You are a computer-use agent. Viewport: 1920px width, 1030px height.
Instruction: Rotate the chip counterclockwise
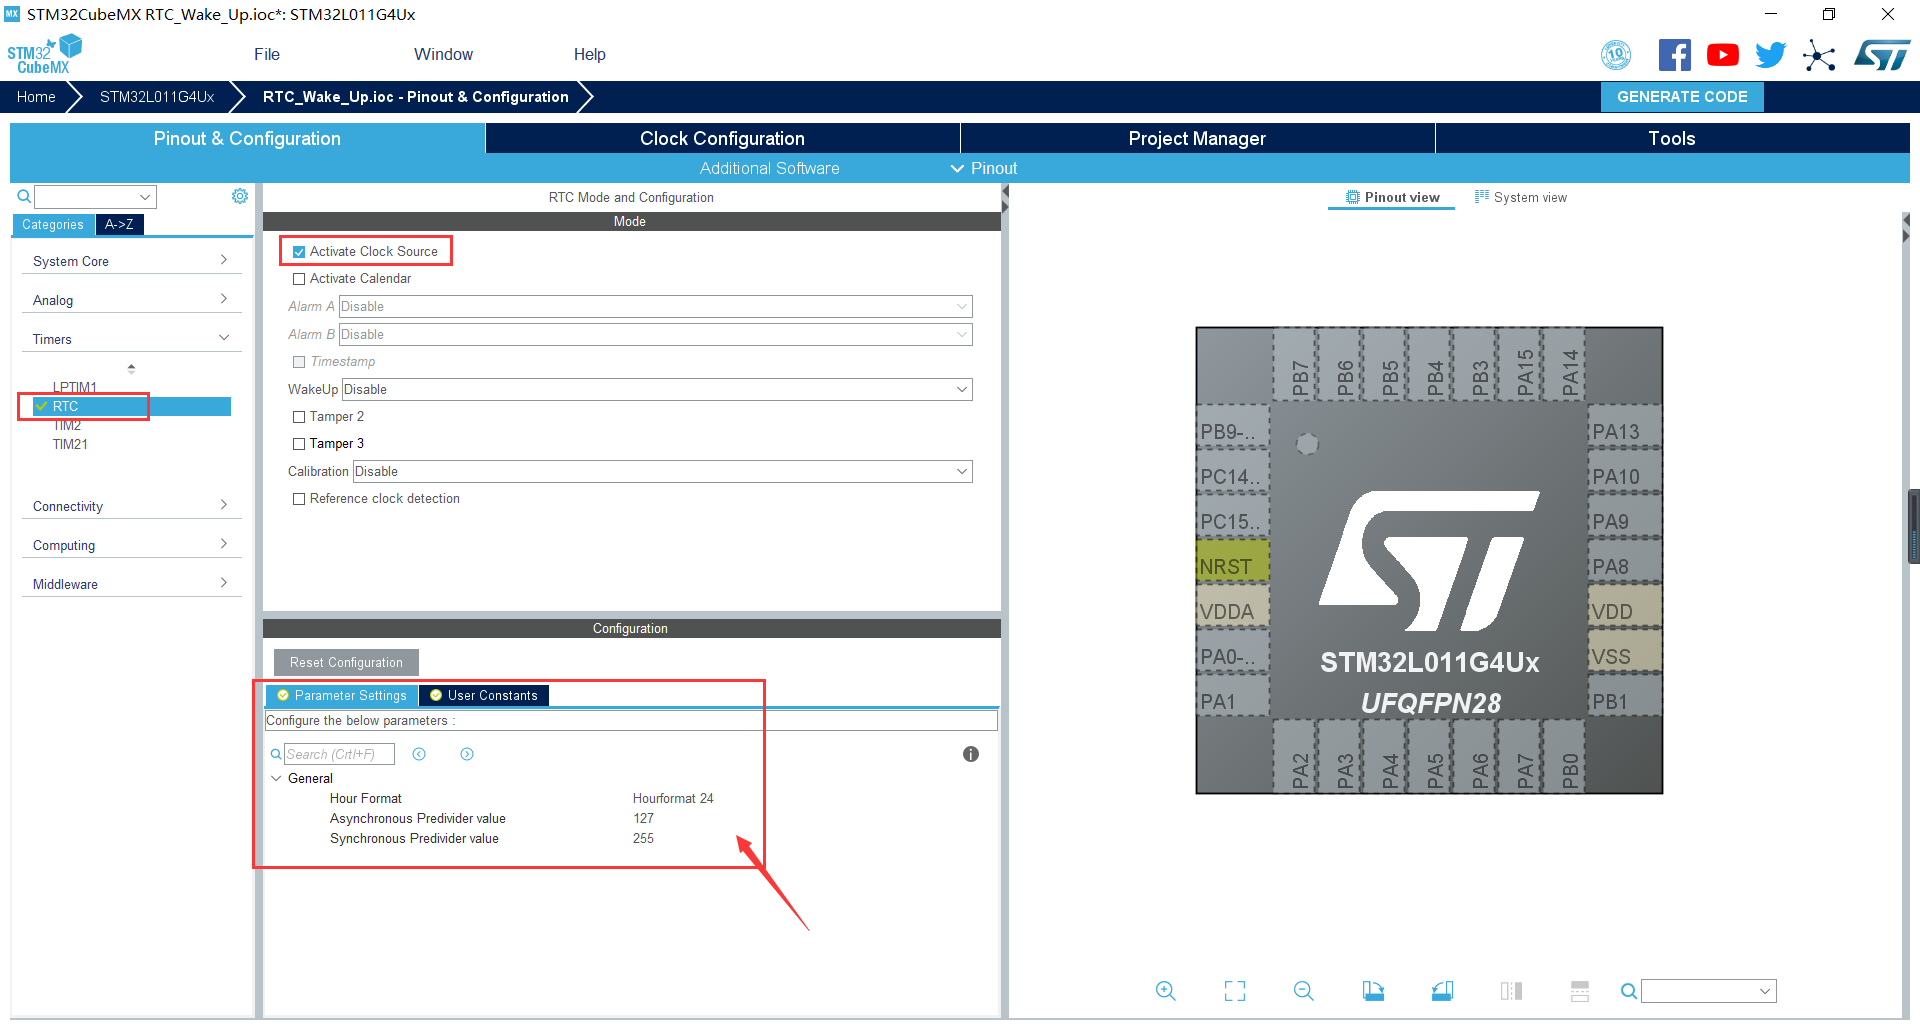point(1442,991)
